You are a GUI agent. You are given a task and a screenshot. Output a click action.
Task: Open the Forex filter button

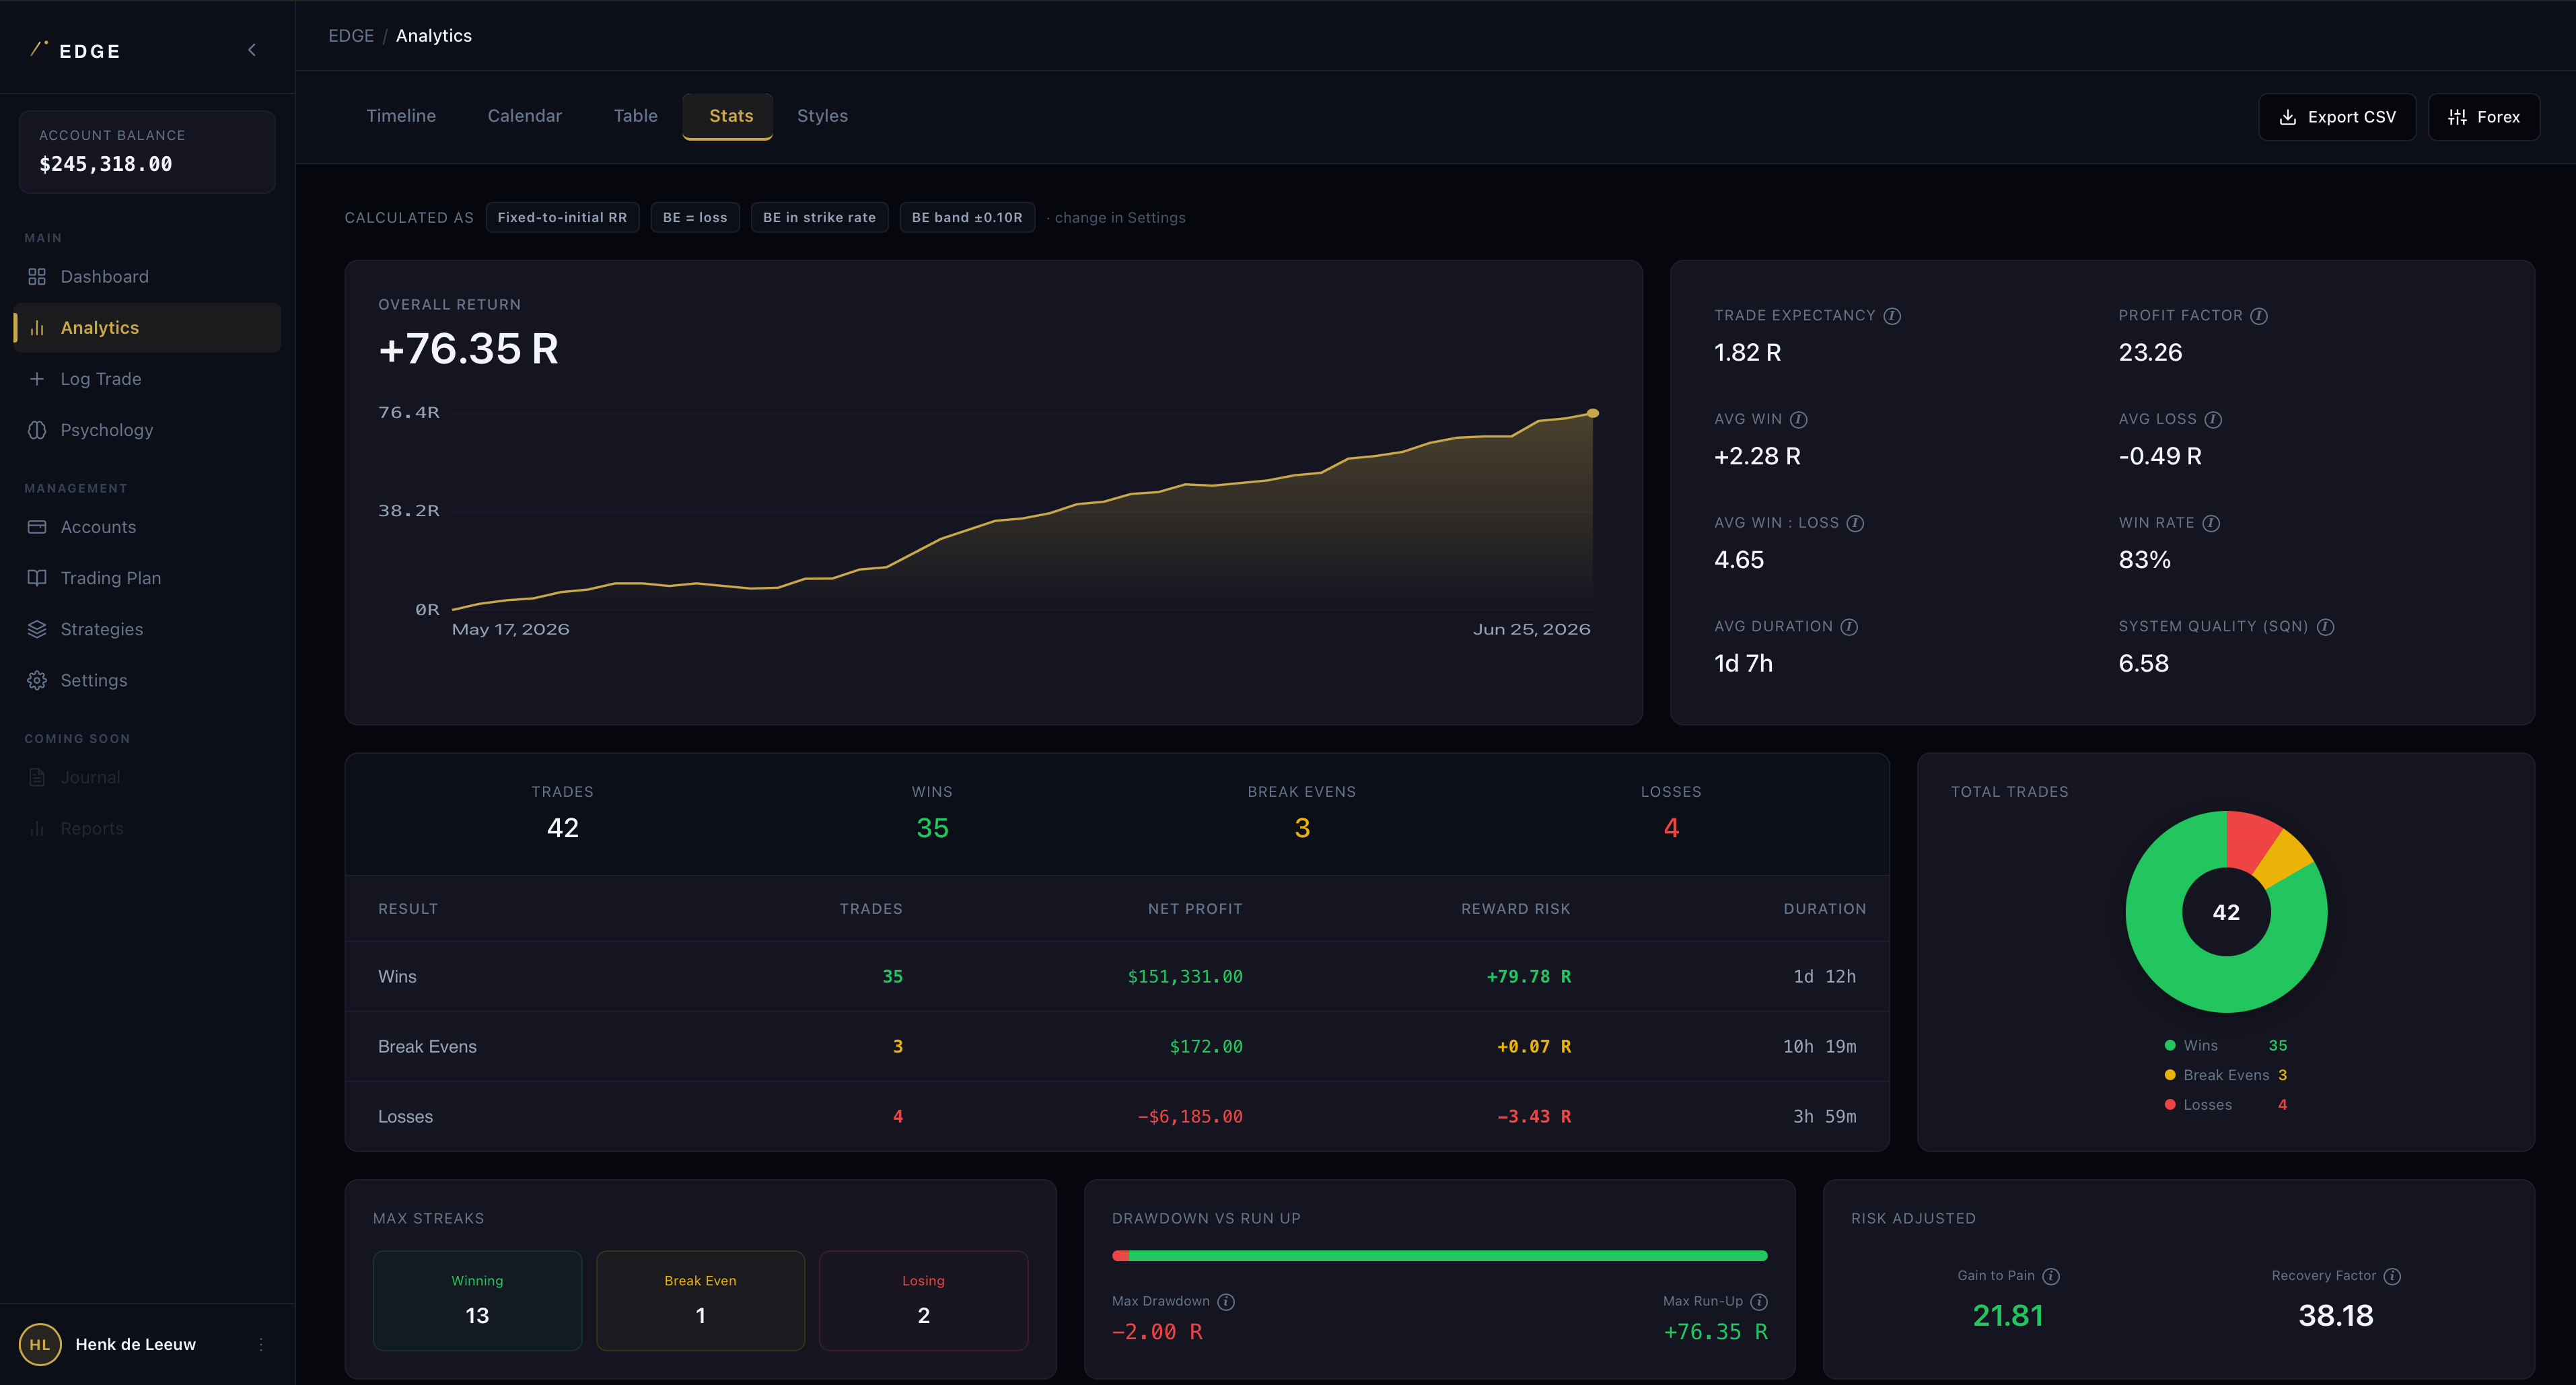2484,117
